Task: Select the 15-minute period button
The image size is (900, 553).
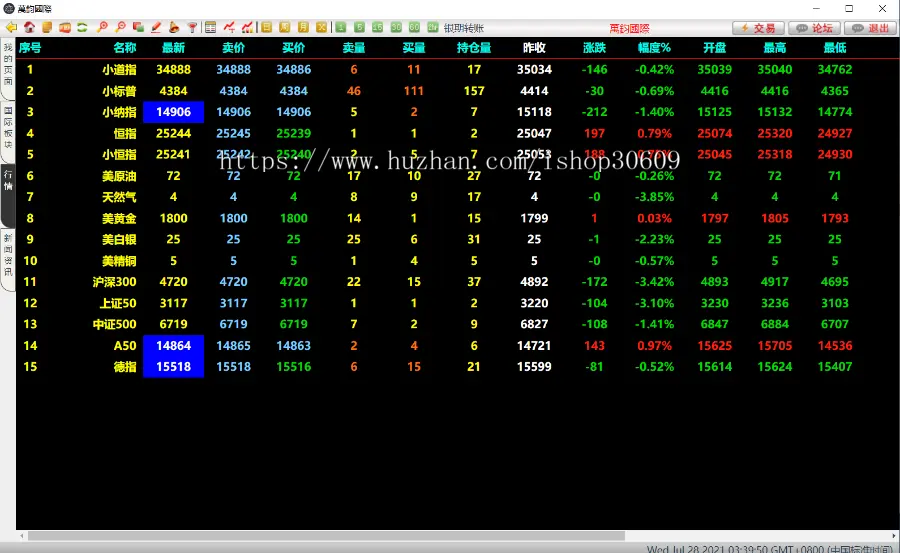Action: (x=378, y=27)
